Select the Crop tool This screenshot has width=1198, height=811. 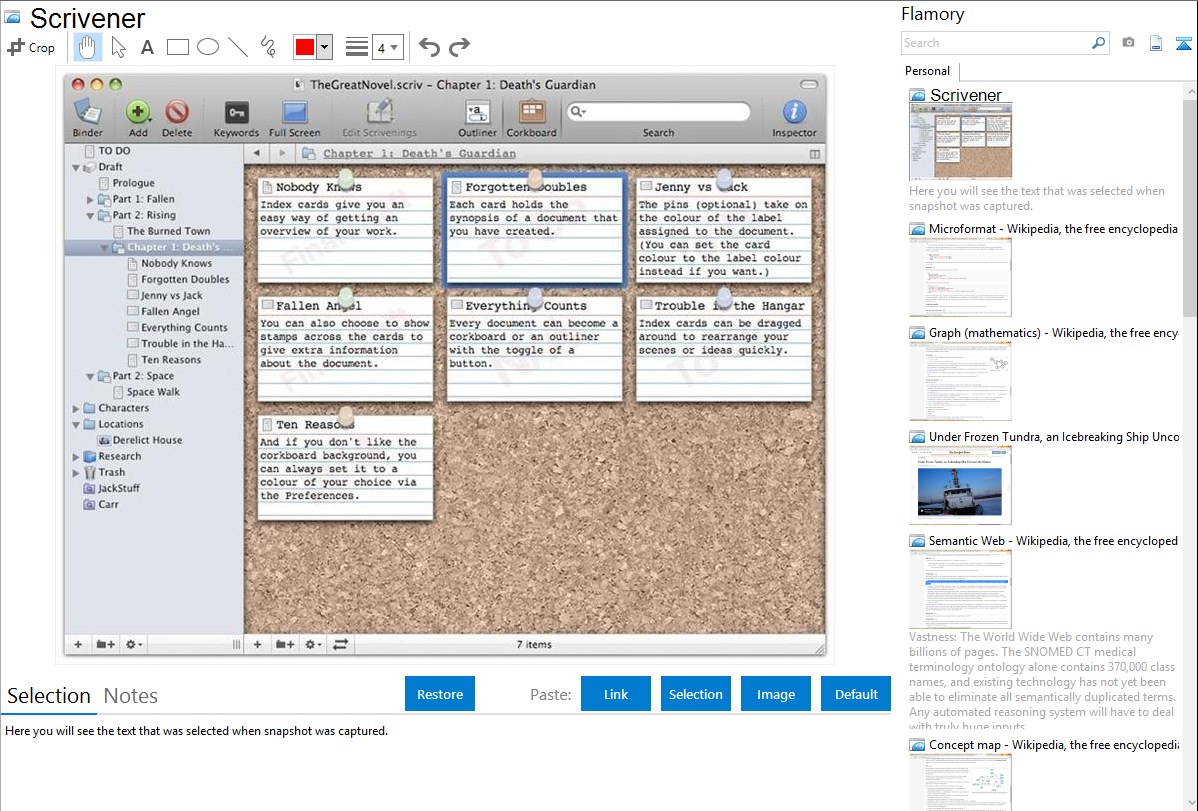coord(31,47)
